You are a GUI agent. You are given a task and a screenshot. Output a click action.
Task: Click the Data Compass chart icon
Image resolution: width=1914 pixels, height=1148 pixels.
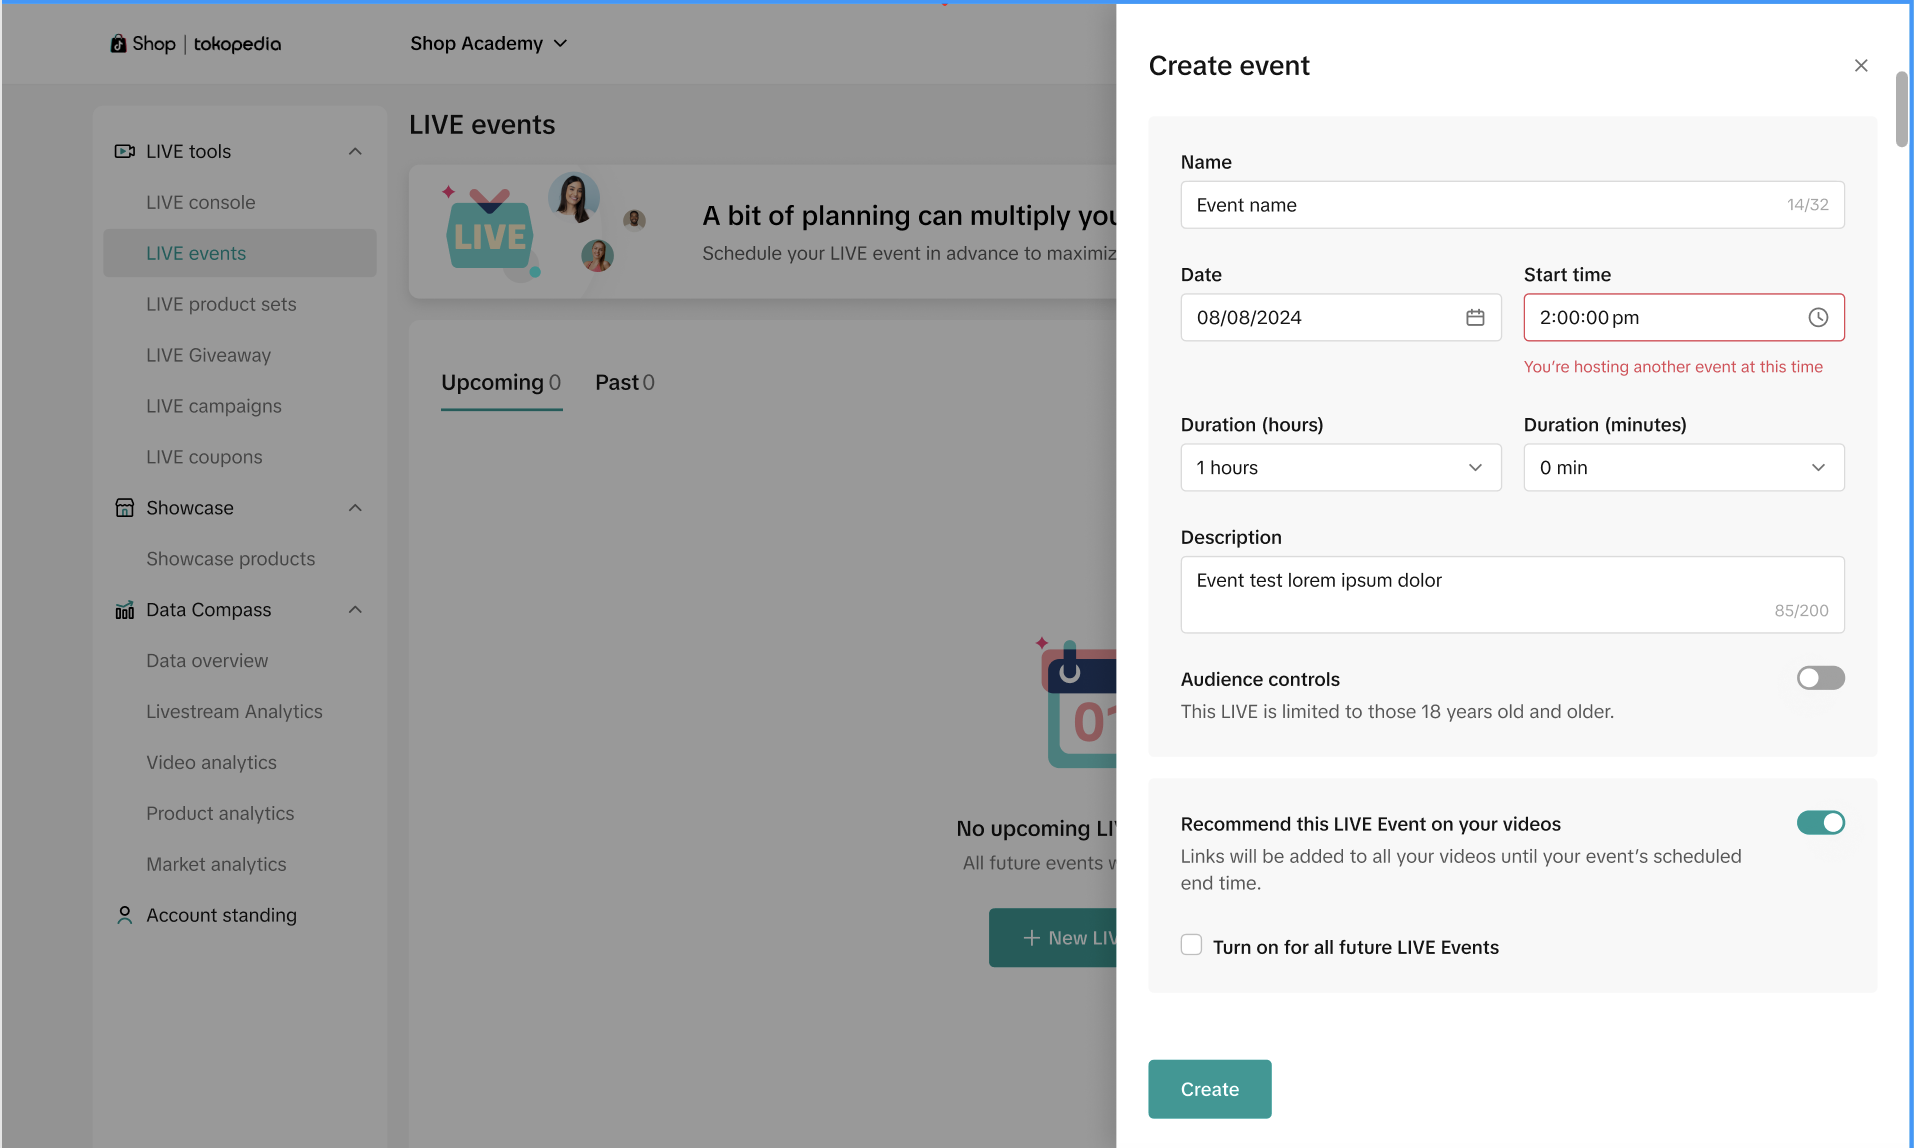pyautogui.click(x=124, y=610)
